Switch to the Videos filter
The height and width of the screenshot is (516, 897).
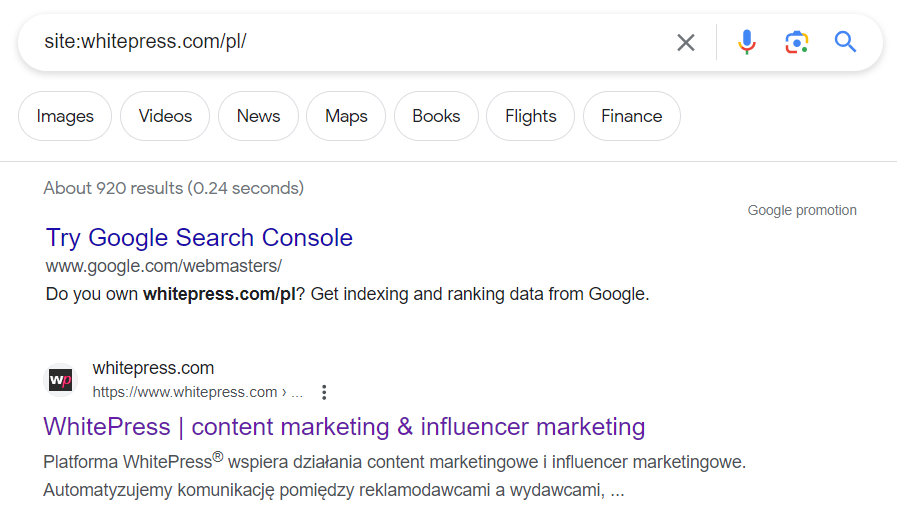coord(165,116)
